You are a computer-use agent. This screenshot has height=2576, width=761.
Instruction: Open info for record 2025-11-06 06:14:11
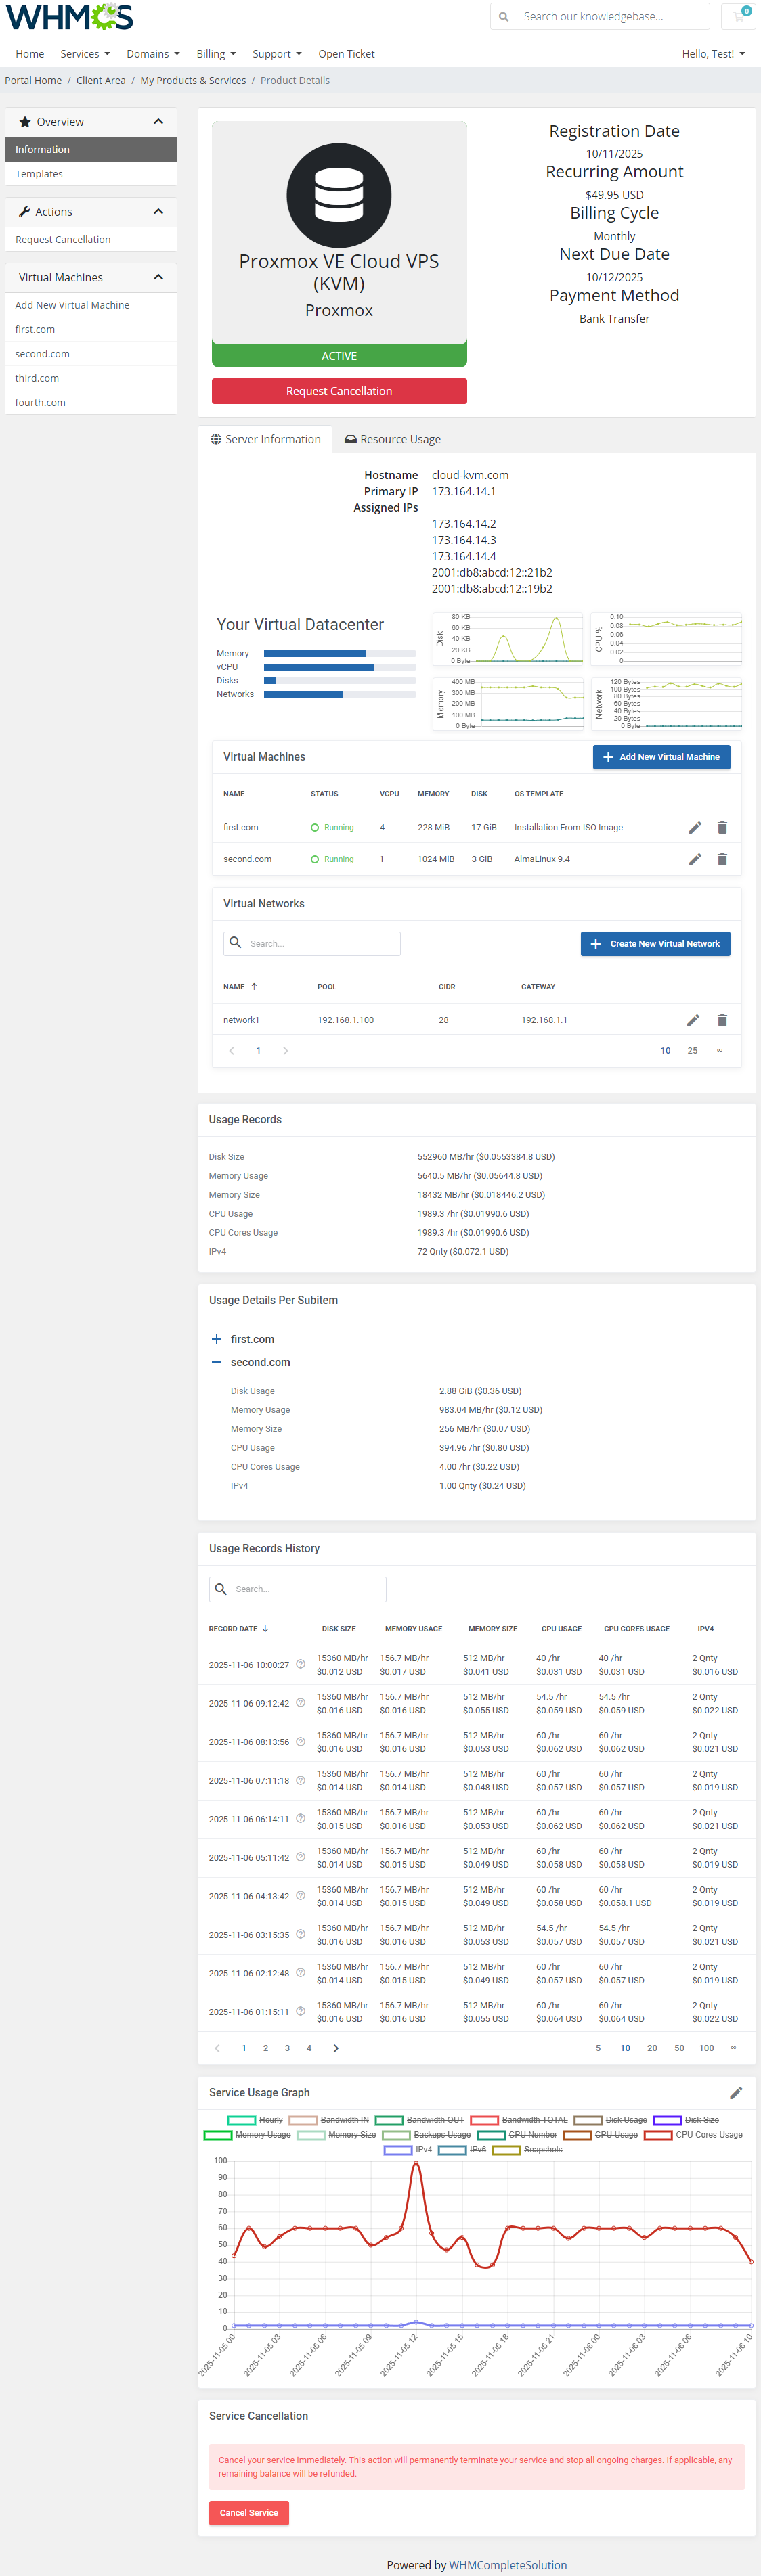click(x=300, y=1819)
